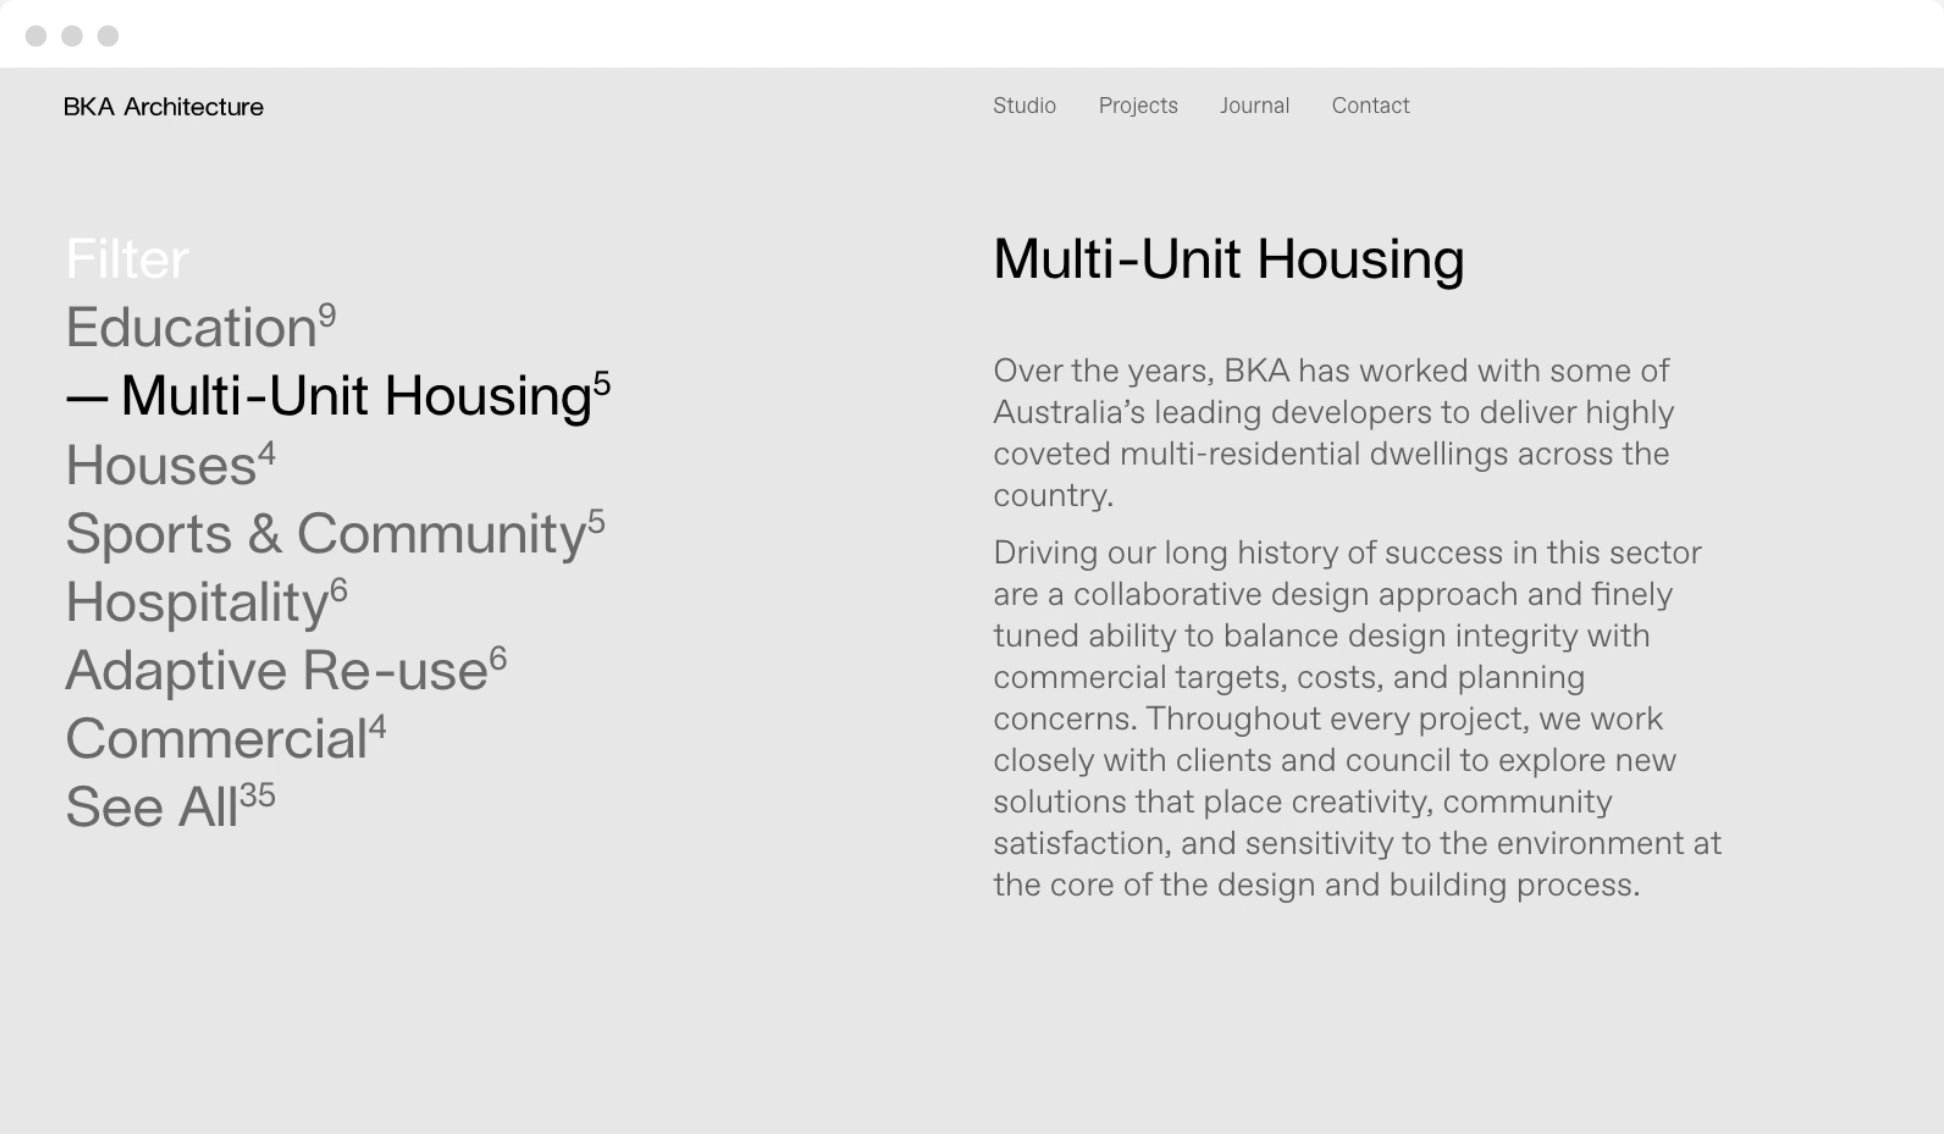1944x1134 pixels.
Task: Click the paragraph starting "Over the years"
Action: (x=1332, y=433)
